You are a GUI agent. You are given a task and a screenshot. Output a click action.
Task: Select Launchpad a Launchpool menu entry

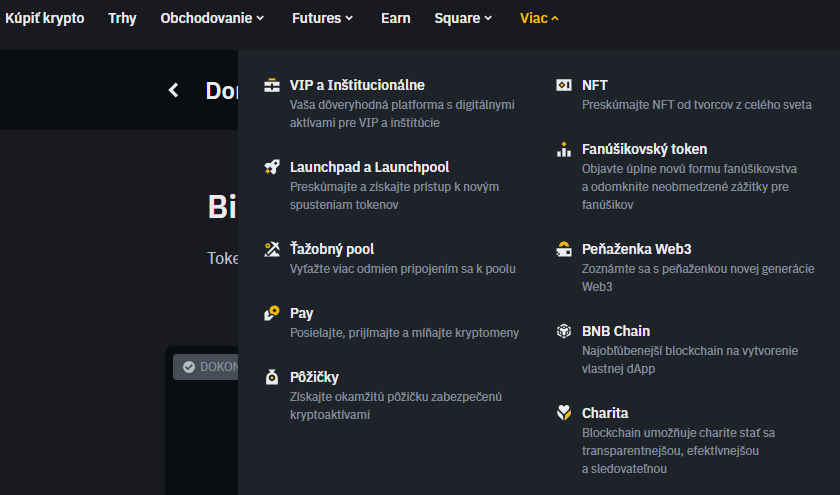[x=369, y=167]
